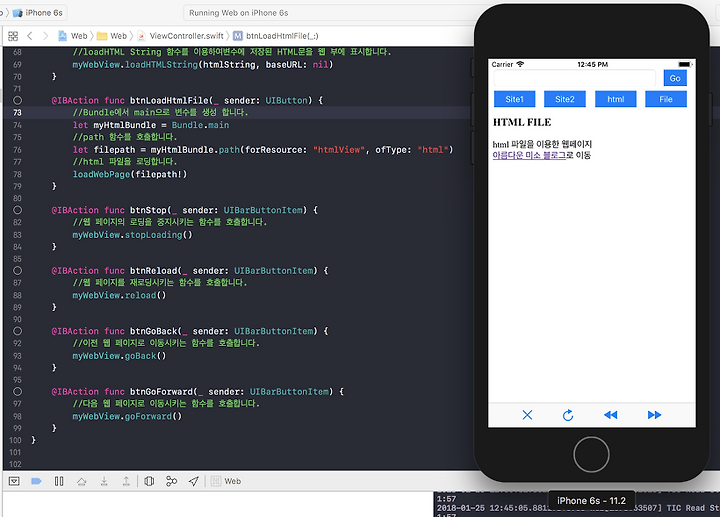
Task: Select Web folder in jump bar
Action: [x=112, y=36]
